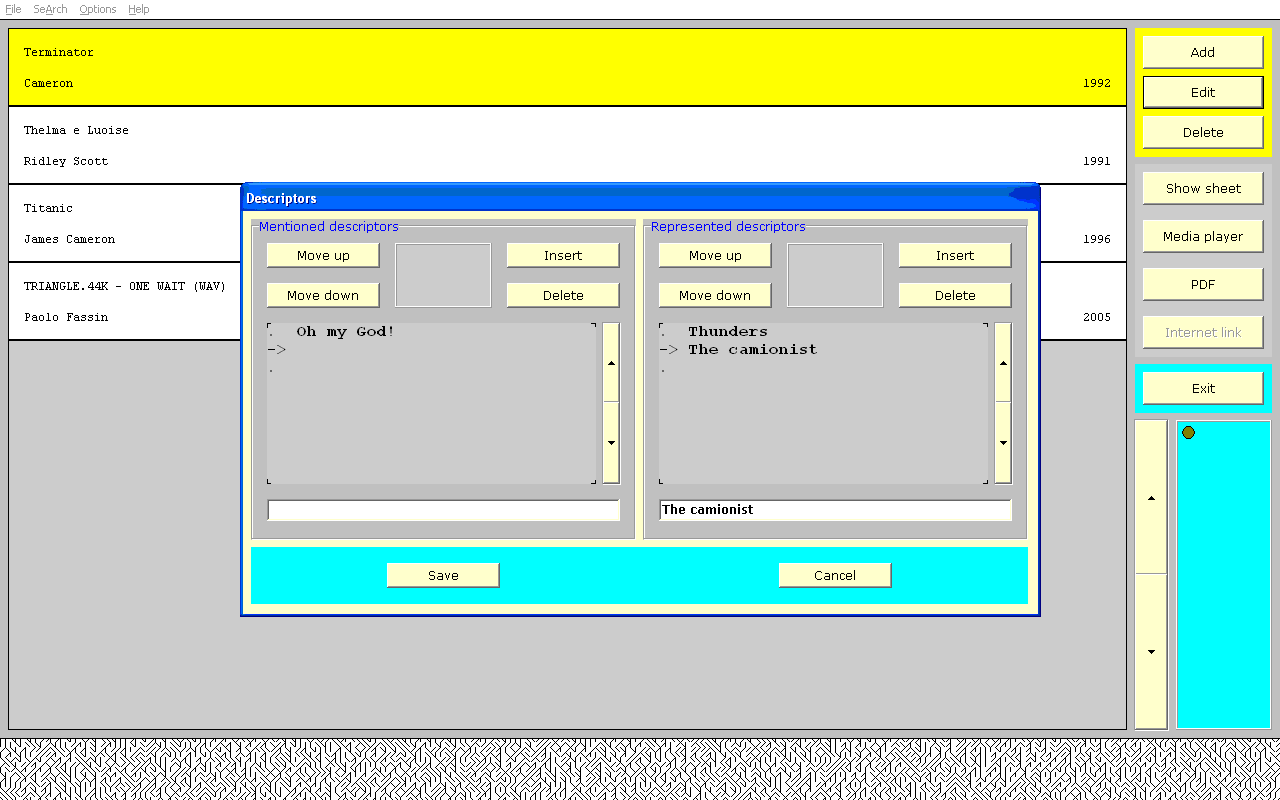
Task: Move down in Represented descriptors
Action: point(715,295)
